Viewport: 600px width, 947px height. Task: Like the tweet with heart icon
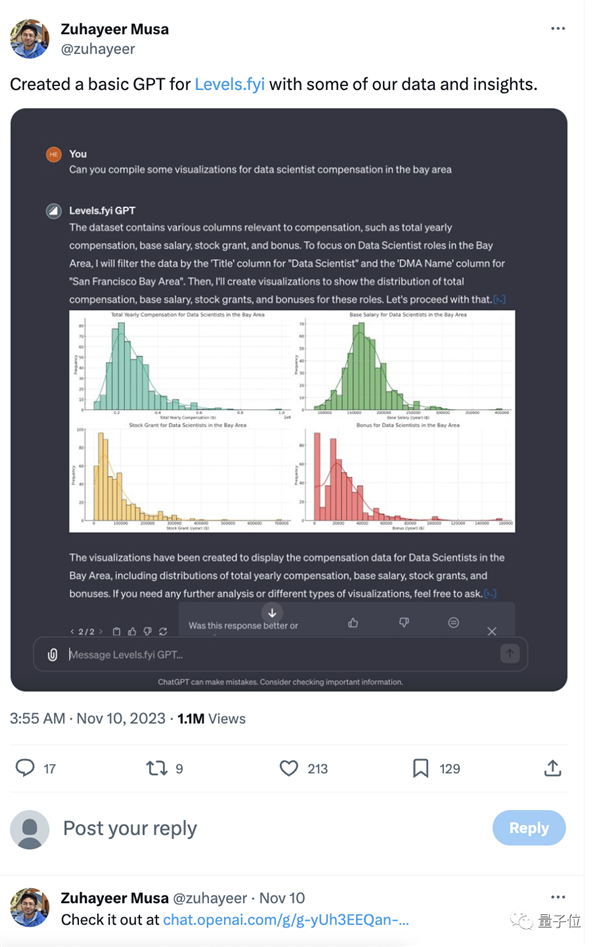(x=289, y=768)
